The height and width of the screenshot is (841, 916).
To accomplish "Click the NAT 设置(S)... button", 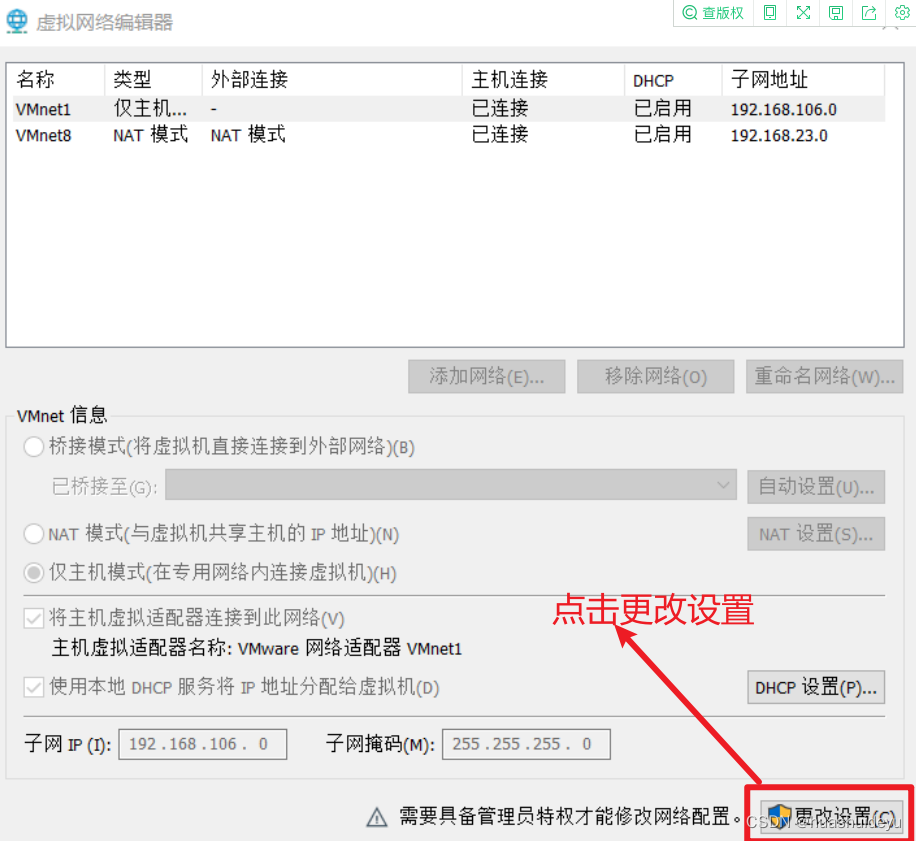I will pyautogui.click(x=816, y=534).
